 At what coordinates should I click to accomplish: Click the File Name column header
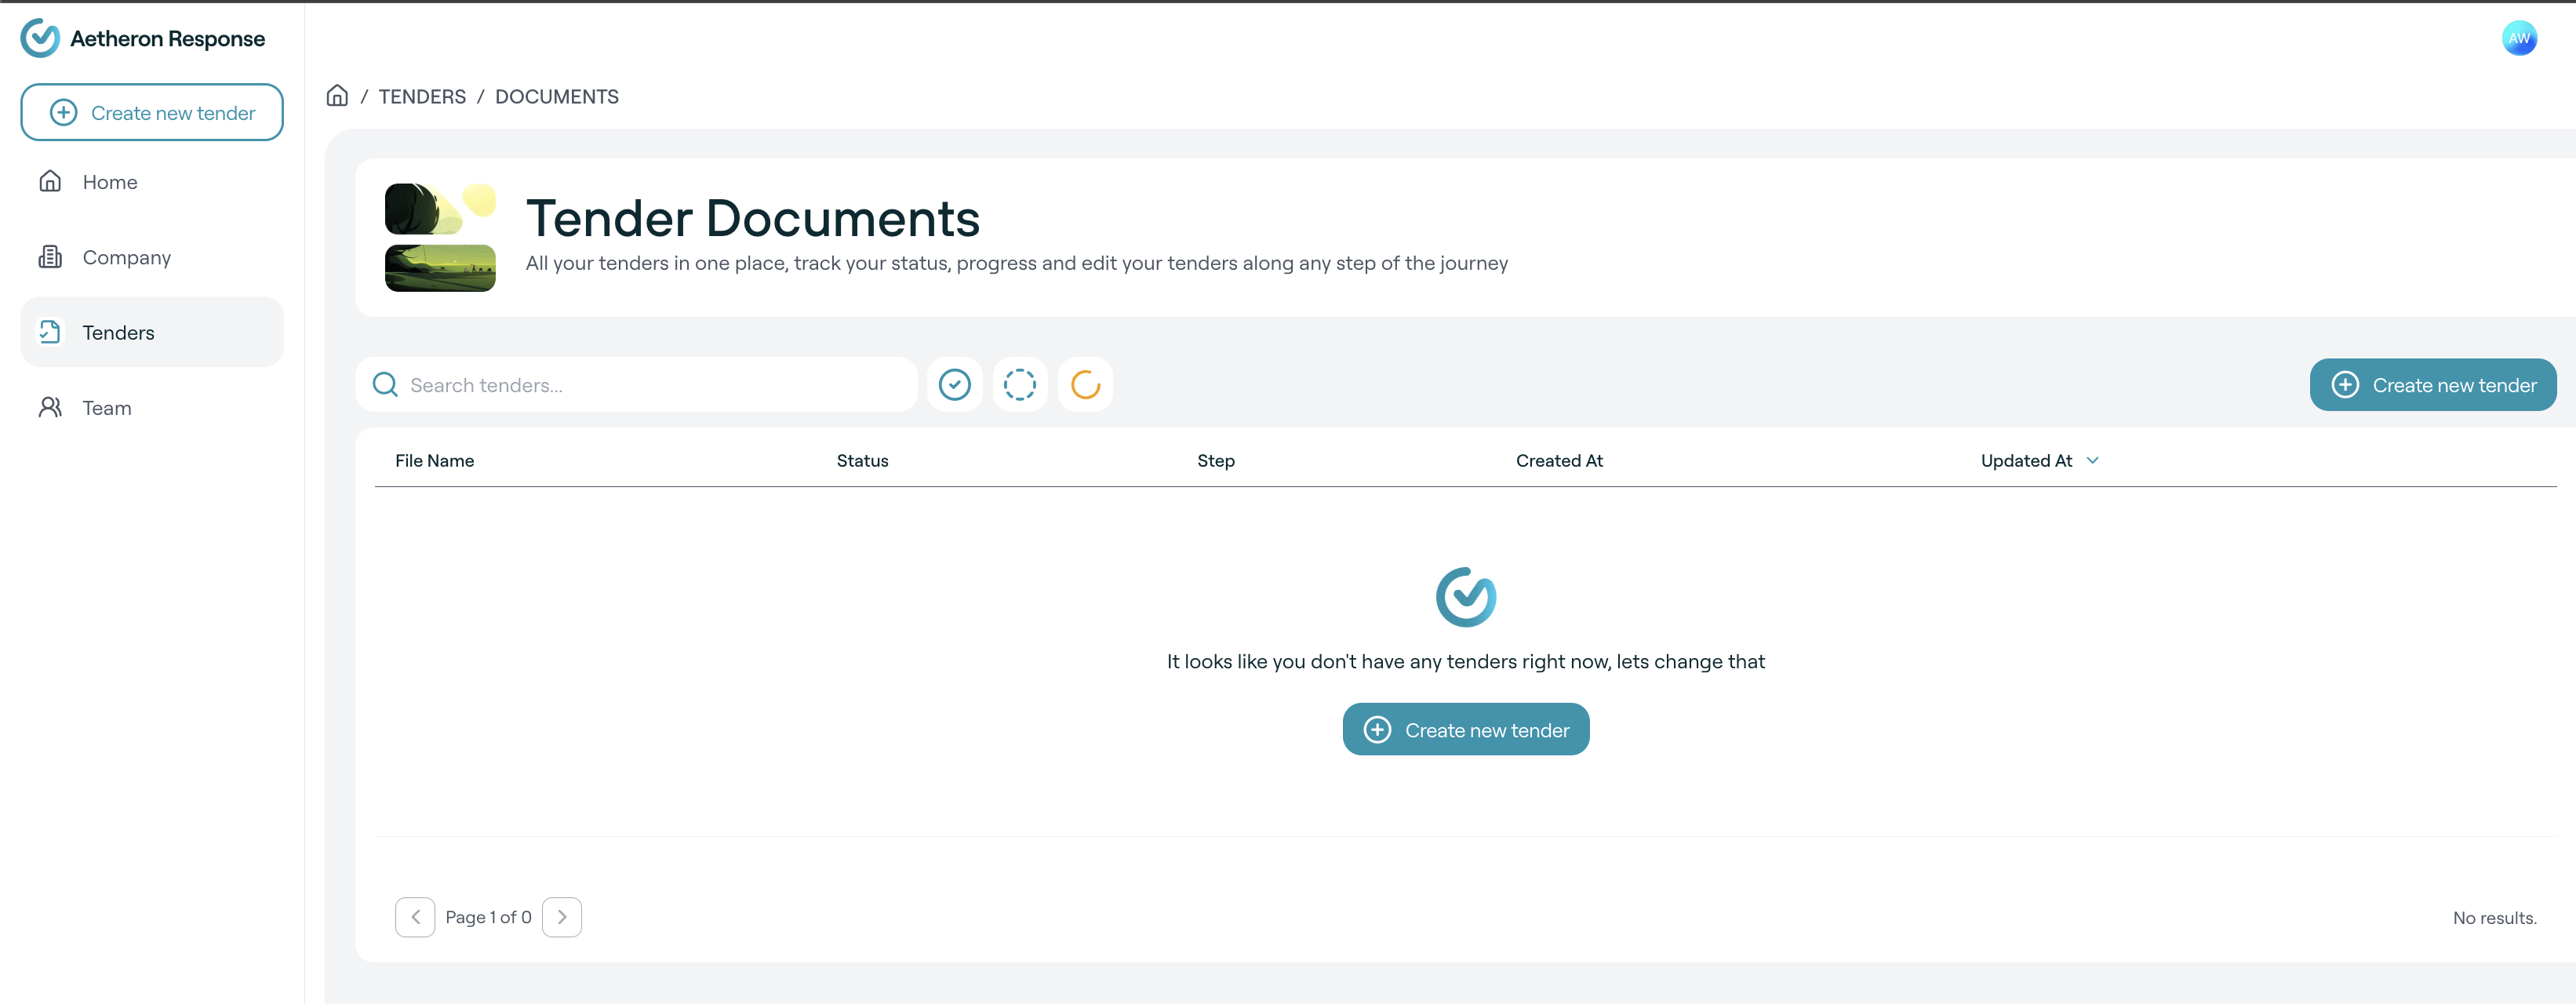coord(434,461)
